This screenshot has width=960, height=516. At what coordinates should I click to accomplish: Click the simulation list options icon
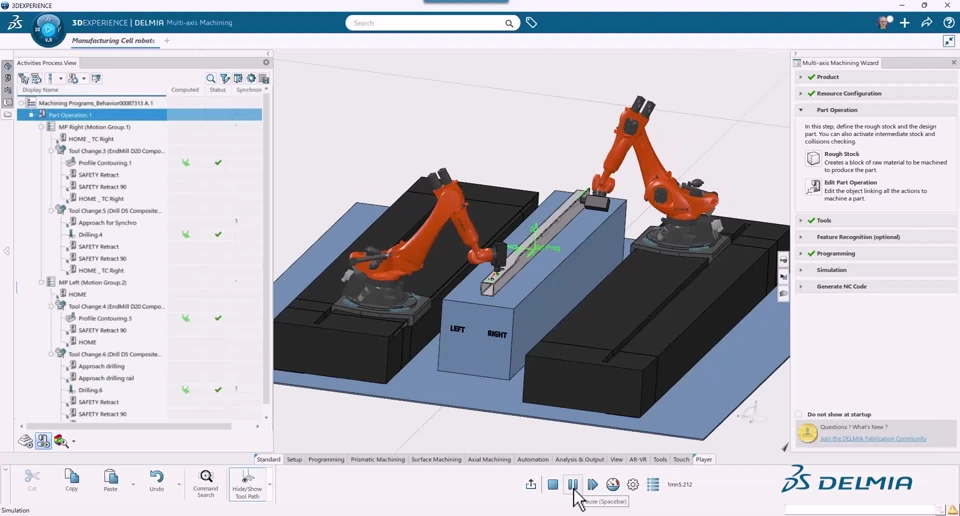coord(653,484)
